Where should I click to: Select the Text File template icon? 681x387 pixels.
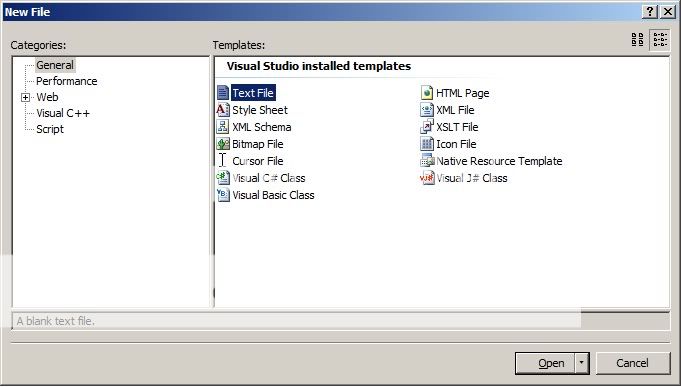[223, 93]
